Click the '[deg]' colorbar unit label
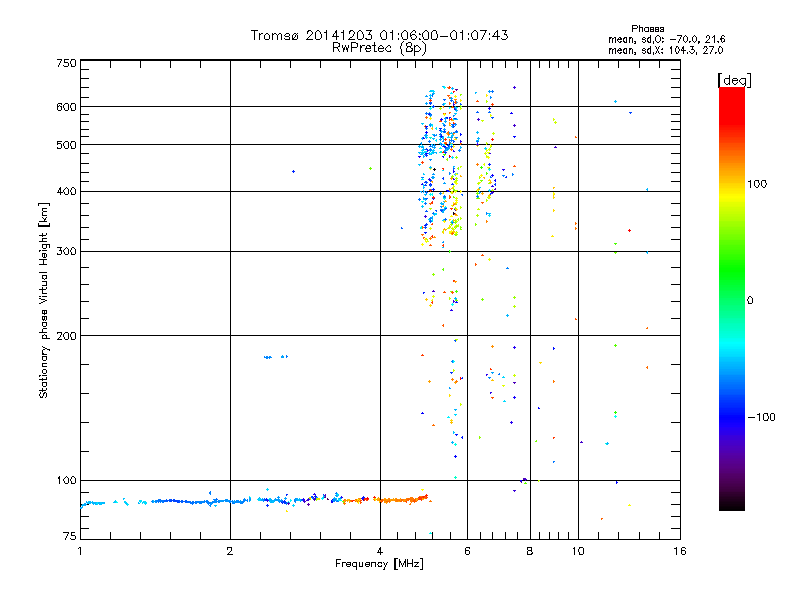This screenshot has width=800, height=600. 734,80
